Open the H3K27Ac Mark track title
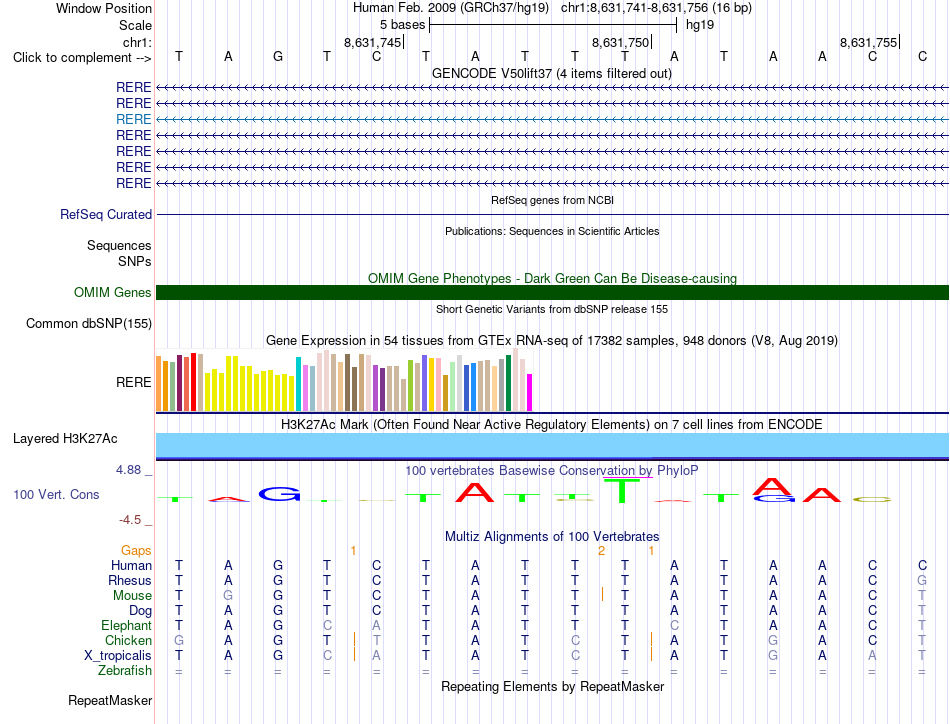The image size is (950, 724). click(x=552, y=424)
